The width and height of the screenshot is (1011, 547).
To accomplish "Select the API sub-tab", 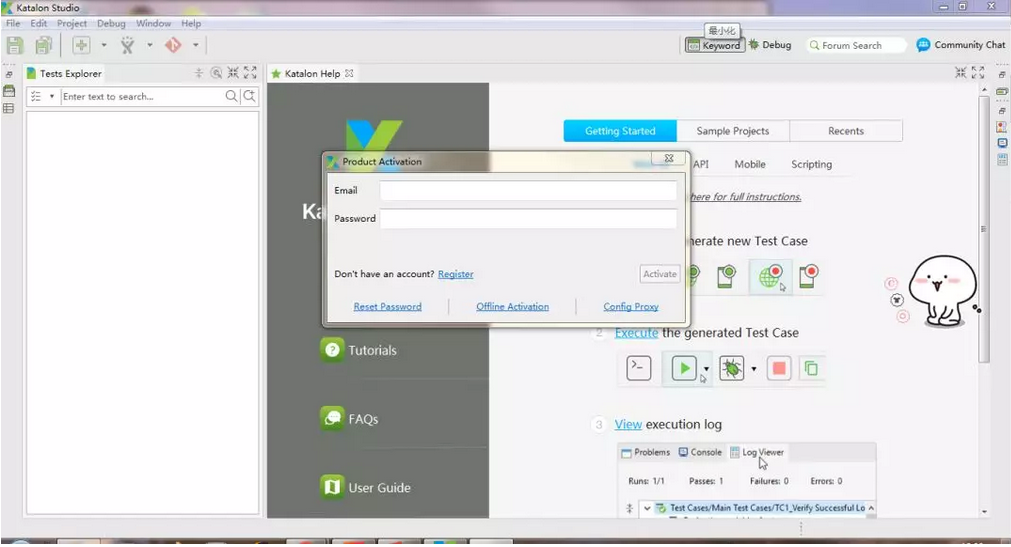I will [701, 164].
